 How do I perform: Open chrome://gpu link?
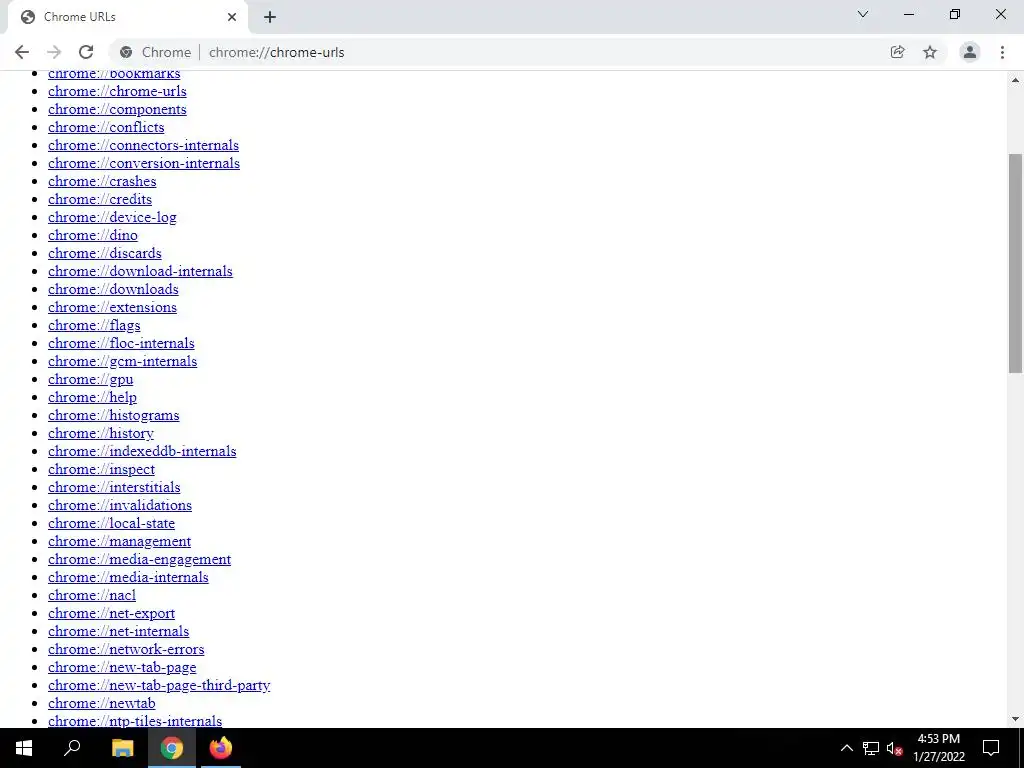90,379
